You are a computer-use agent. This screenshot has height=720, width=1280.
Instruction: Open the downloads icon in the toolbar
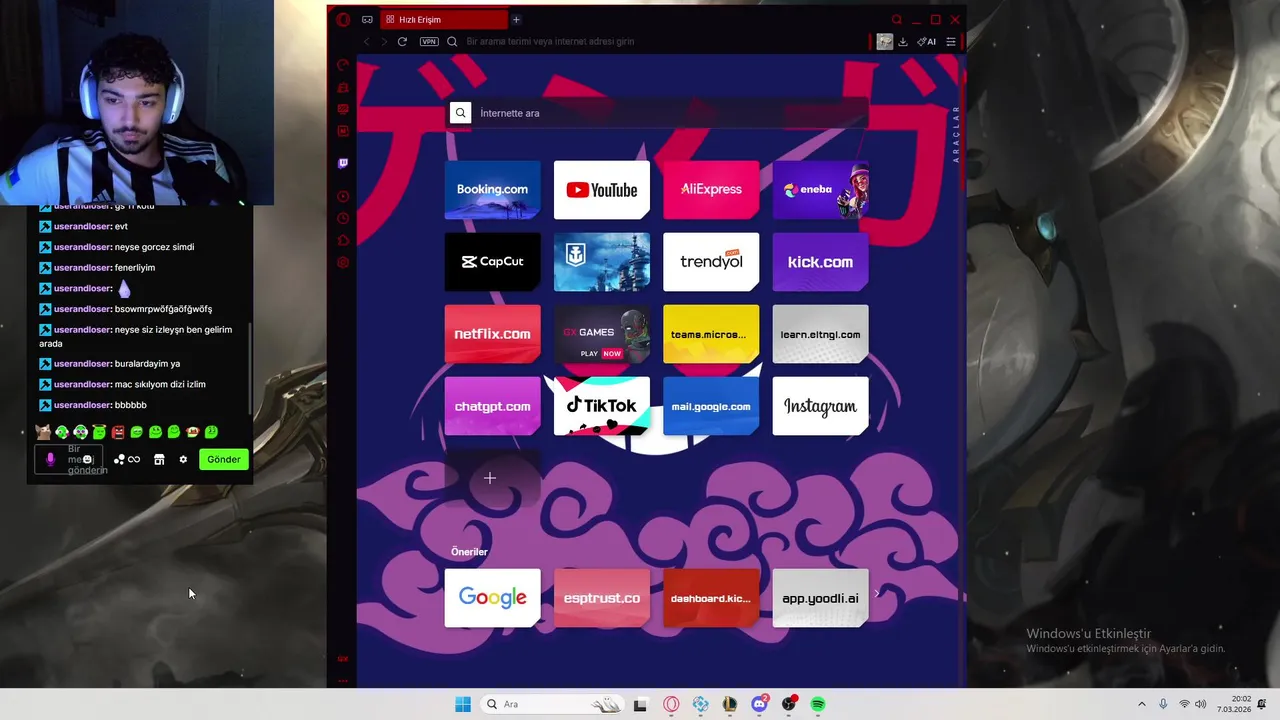[x=902, y=41]
